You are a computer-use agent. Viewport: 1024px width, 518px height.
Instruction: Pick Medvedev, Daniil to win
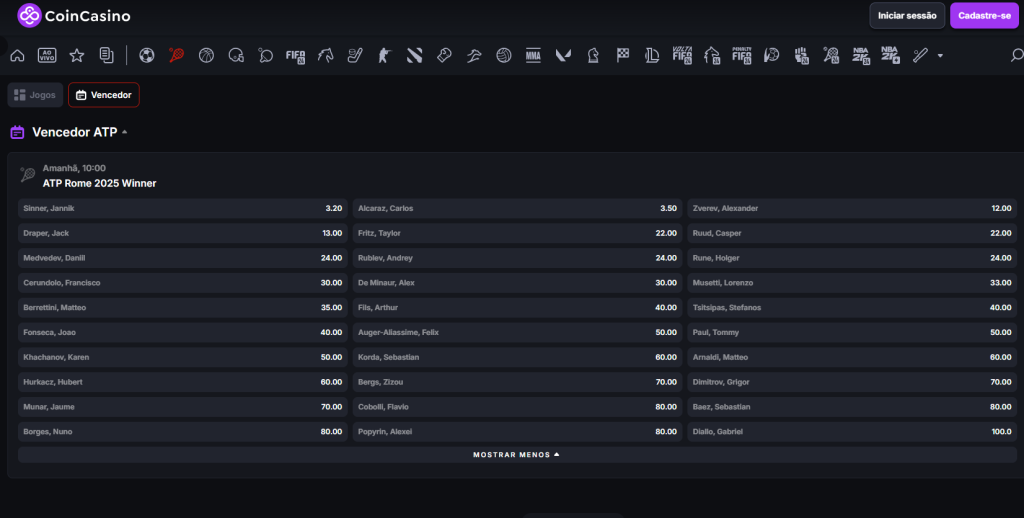[x=183, y=258]
